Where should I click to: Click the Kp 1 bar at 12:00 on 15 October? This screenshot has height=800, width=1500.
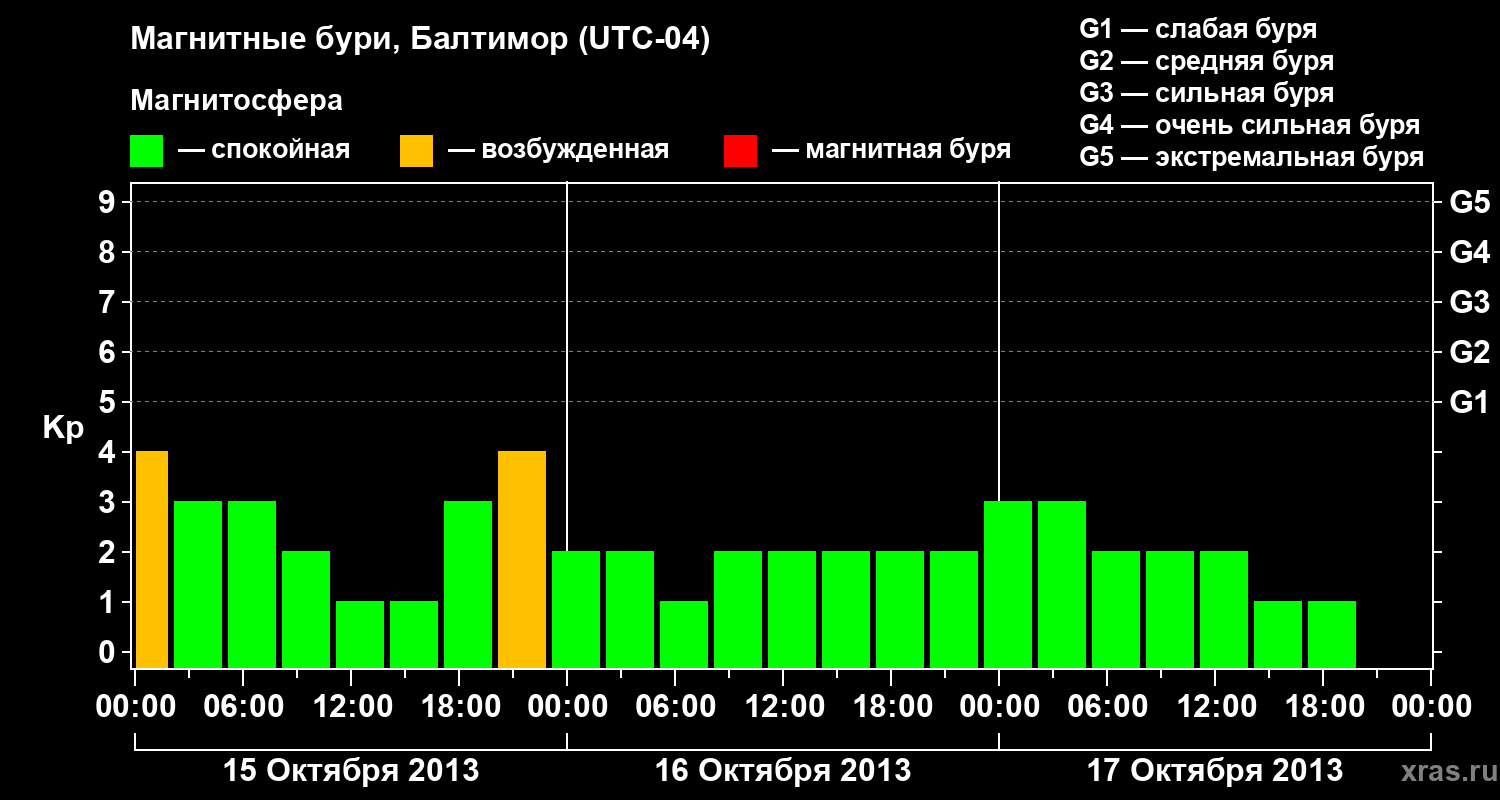(x=360, y=634)
